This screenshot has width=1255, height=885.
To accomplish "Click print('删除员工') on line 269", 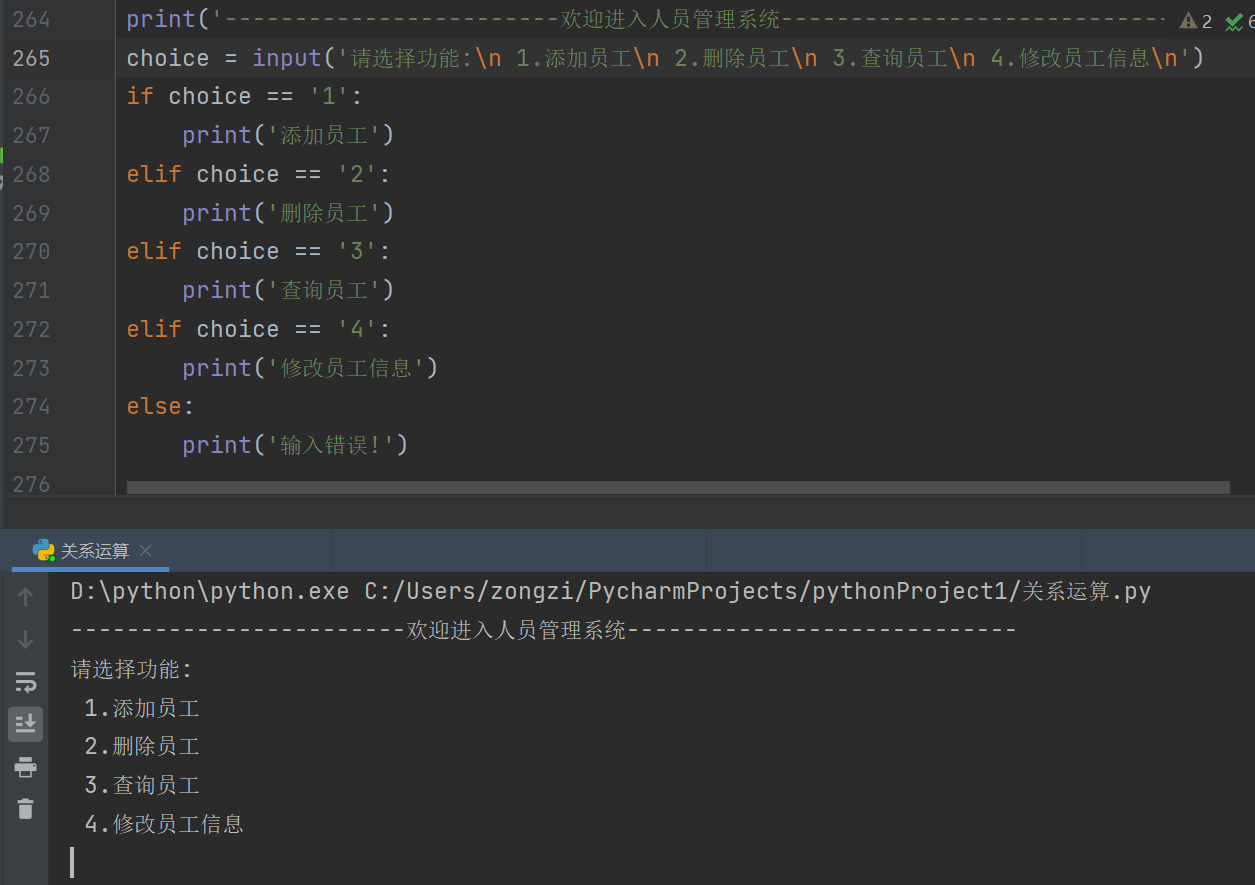I will (288, 213).
